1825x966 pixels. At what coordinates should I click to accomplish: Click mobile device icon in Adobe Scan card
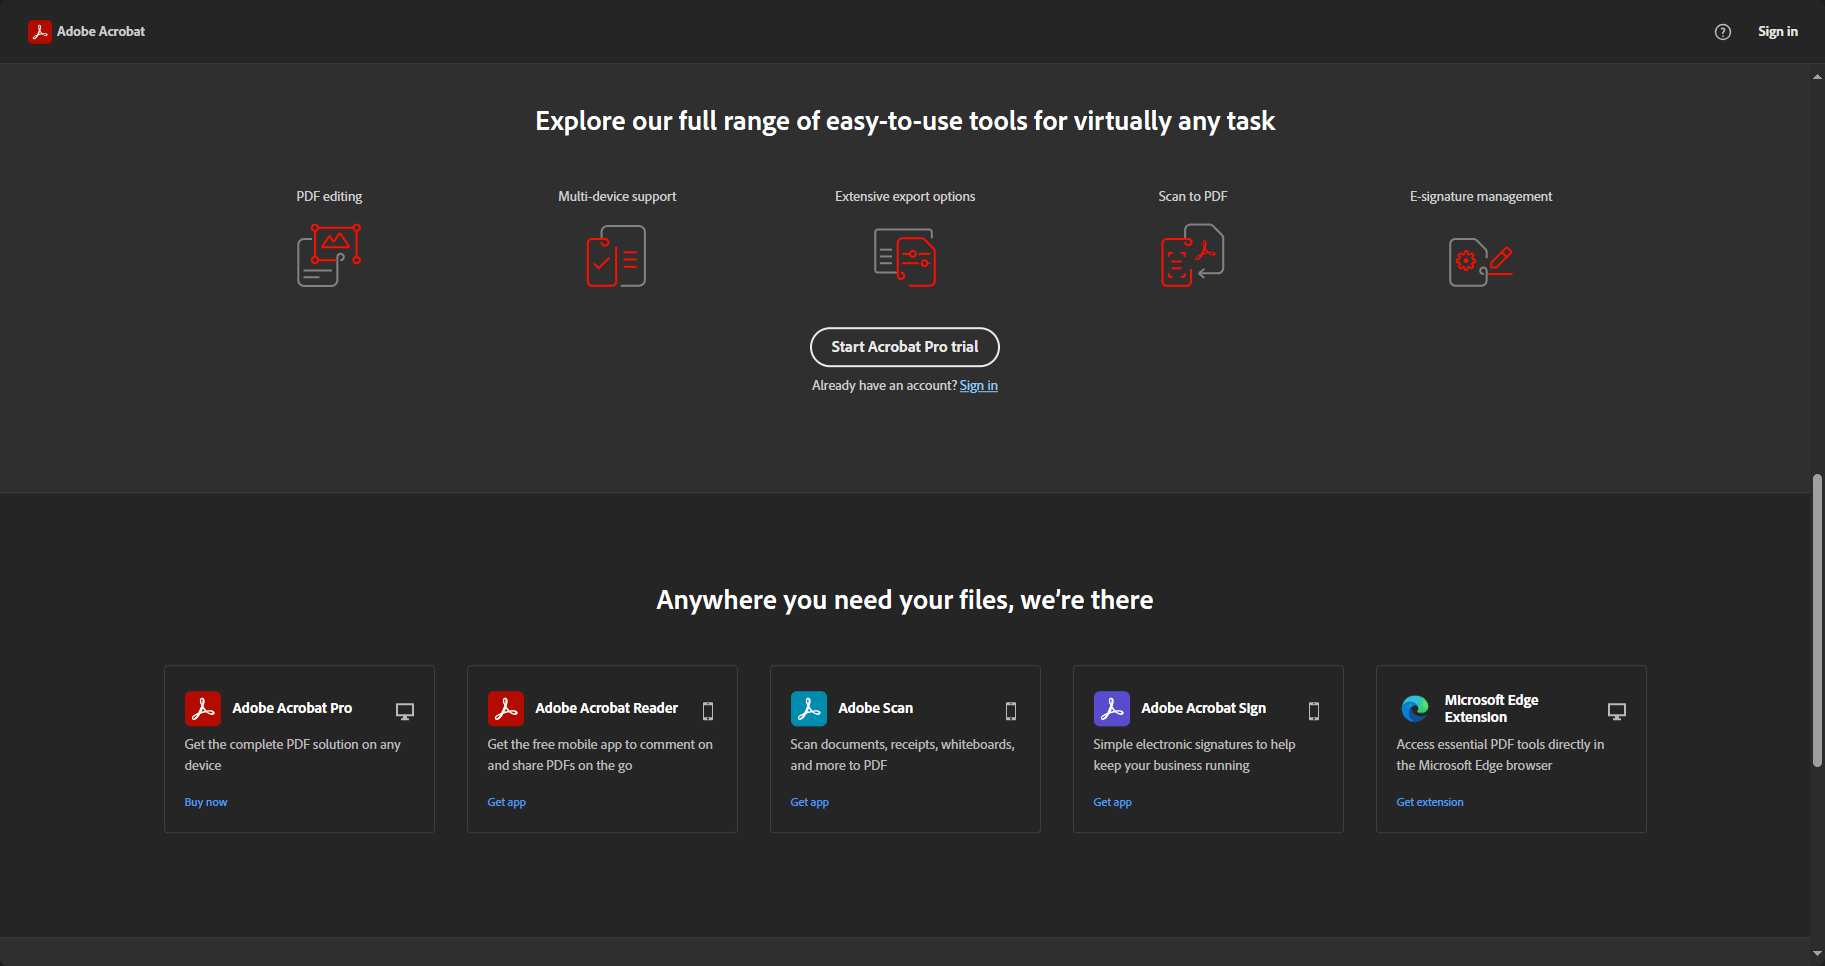1011,711
